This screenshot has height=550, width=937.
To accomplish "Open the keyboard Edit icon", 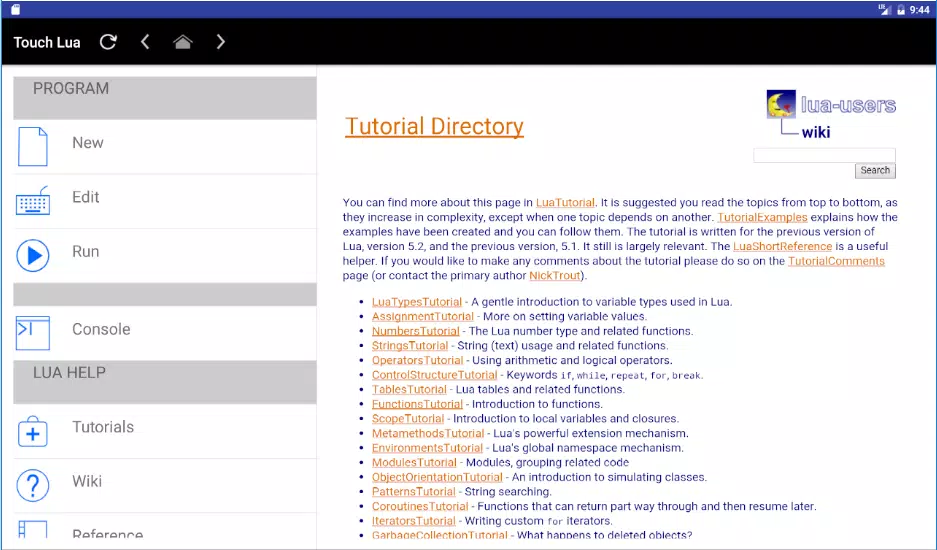I will pos(33,201).
